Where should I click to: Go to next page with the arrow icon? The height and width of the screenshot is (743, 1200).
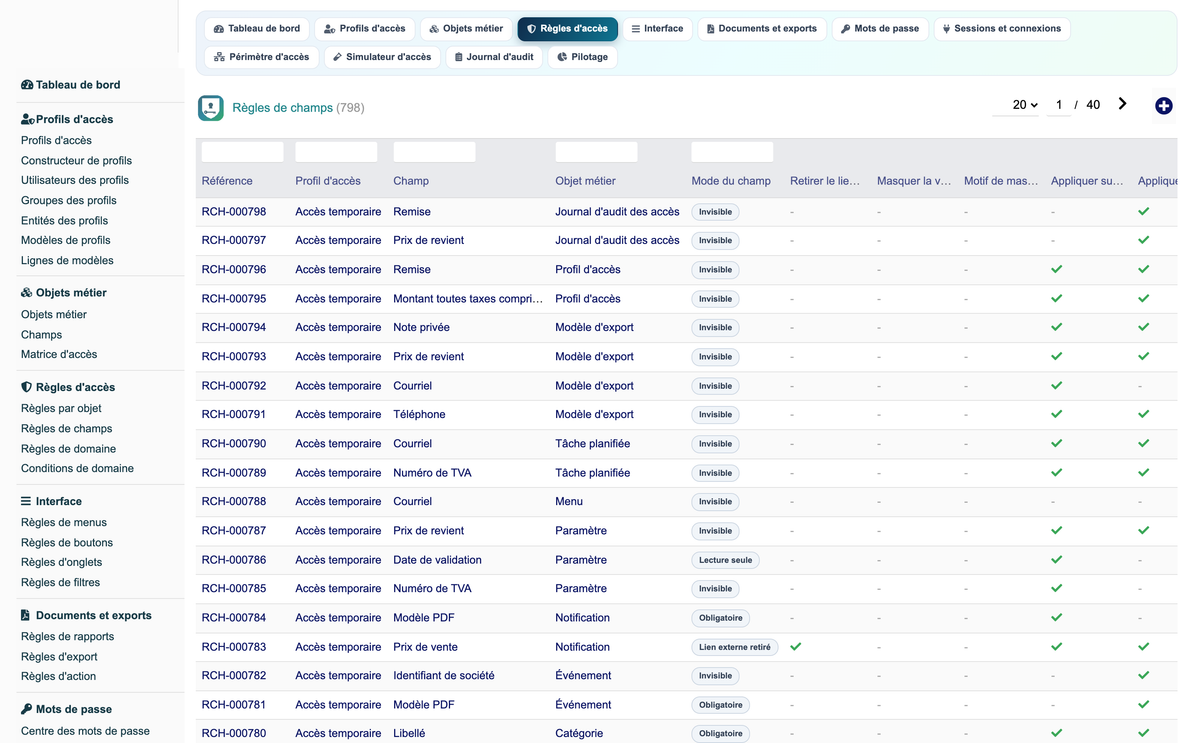1123,104
